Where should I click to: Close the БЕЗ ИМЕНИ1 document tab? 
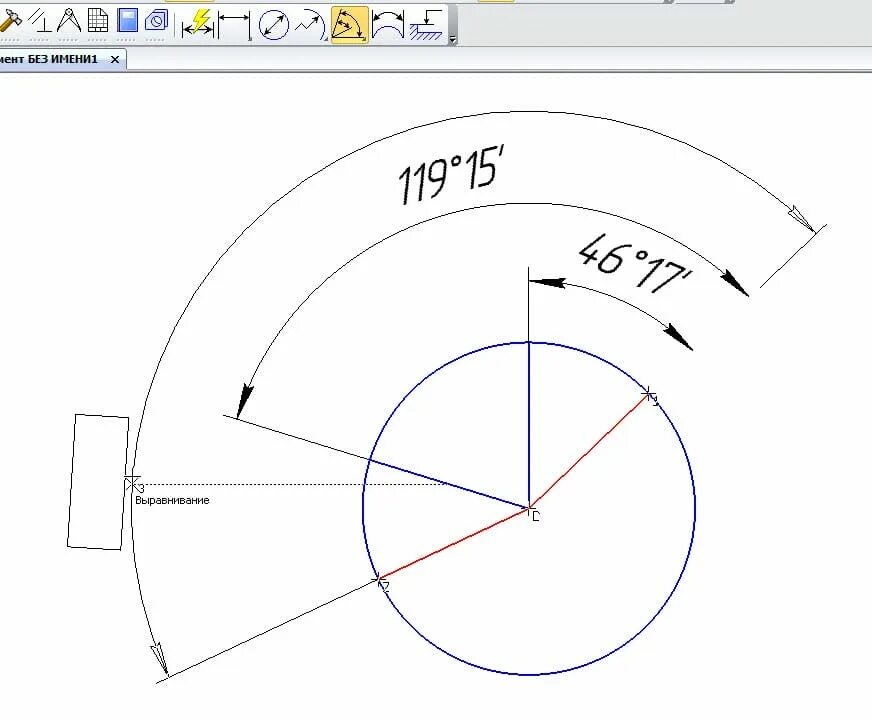(x=115, y=60)
